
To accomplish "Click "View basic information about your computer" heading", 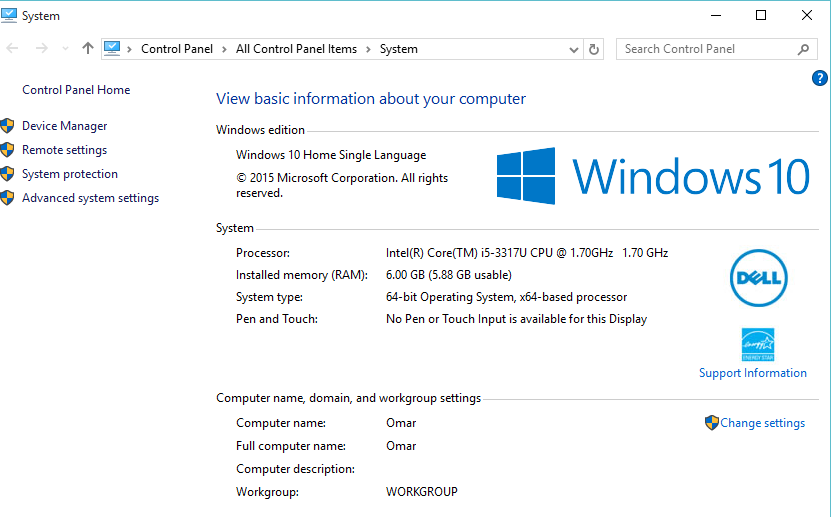I will click(x=371, y=99).
